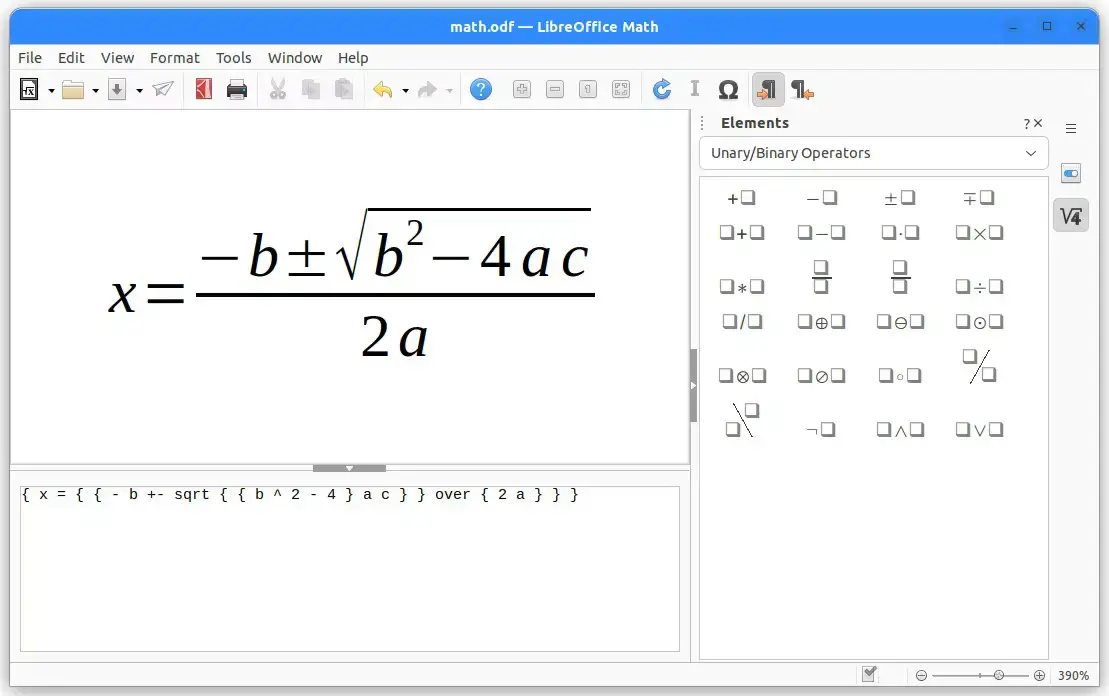This screenshot has height=696, width=1109.
Task: Click the zoom in plus on status bar
Action: pyautogui.click(x=1039, y=675)
